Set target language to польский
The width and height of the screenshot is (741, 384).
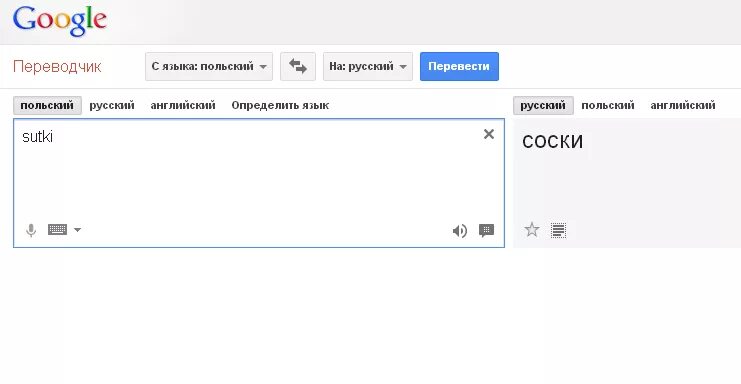608,105
